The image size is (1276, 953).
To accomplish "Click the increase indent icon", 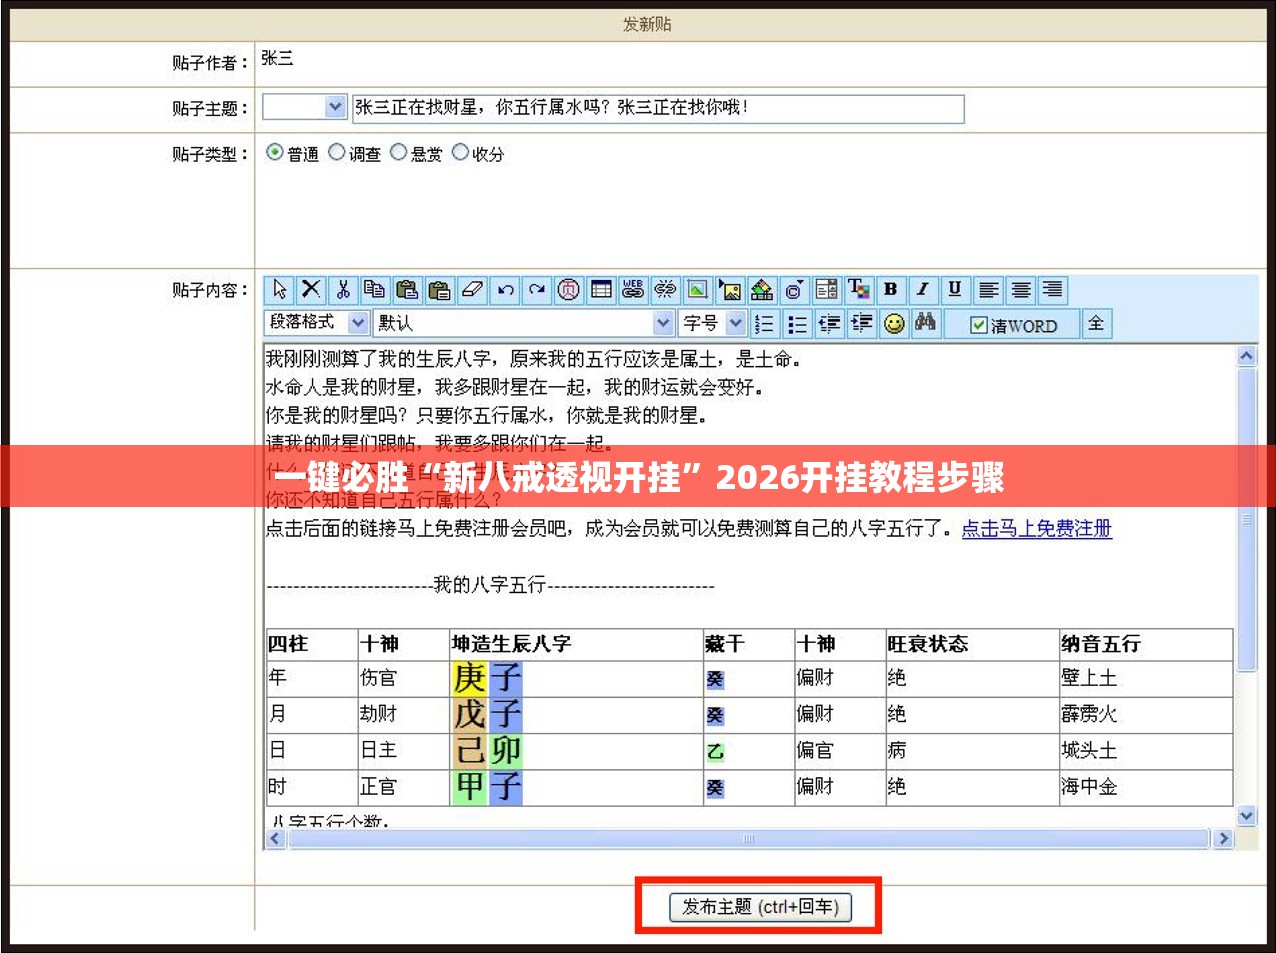I will [x=861, y=323].
